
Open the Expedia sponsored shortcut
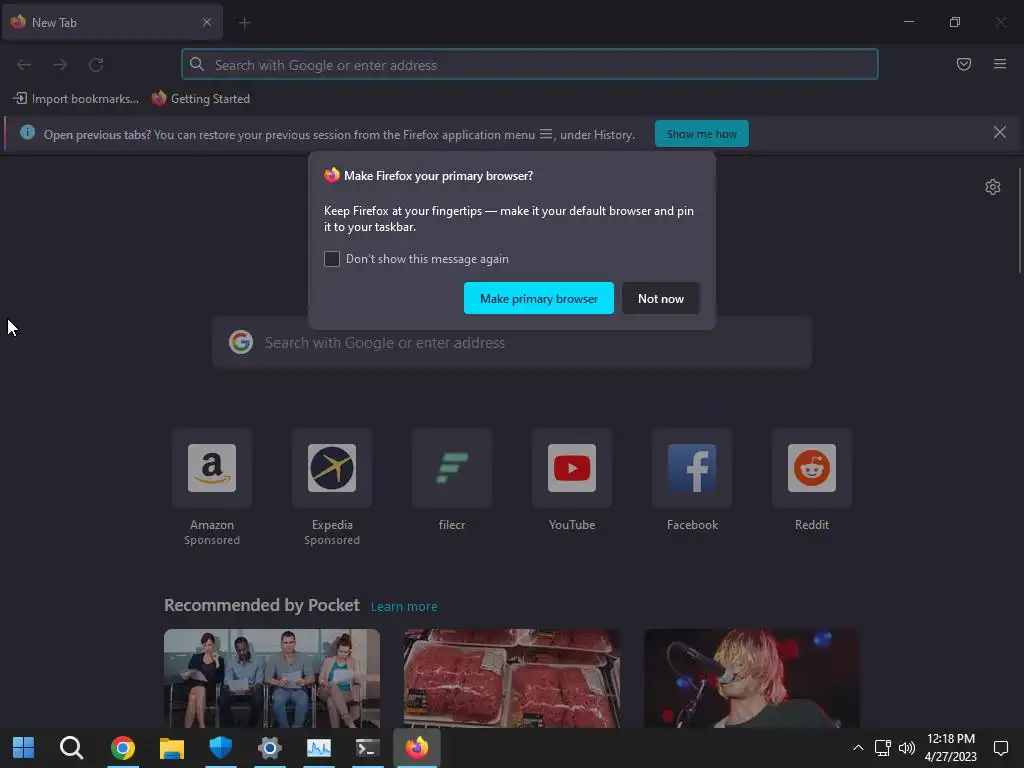coord(332,468)
